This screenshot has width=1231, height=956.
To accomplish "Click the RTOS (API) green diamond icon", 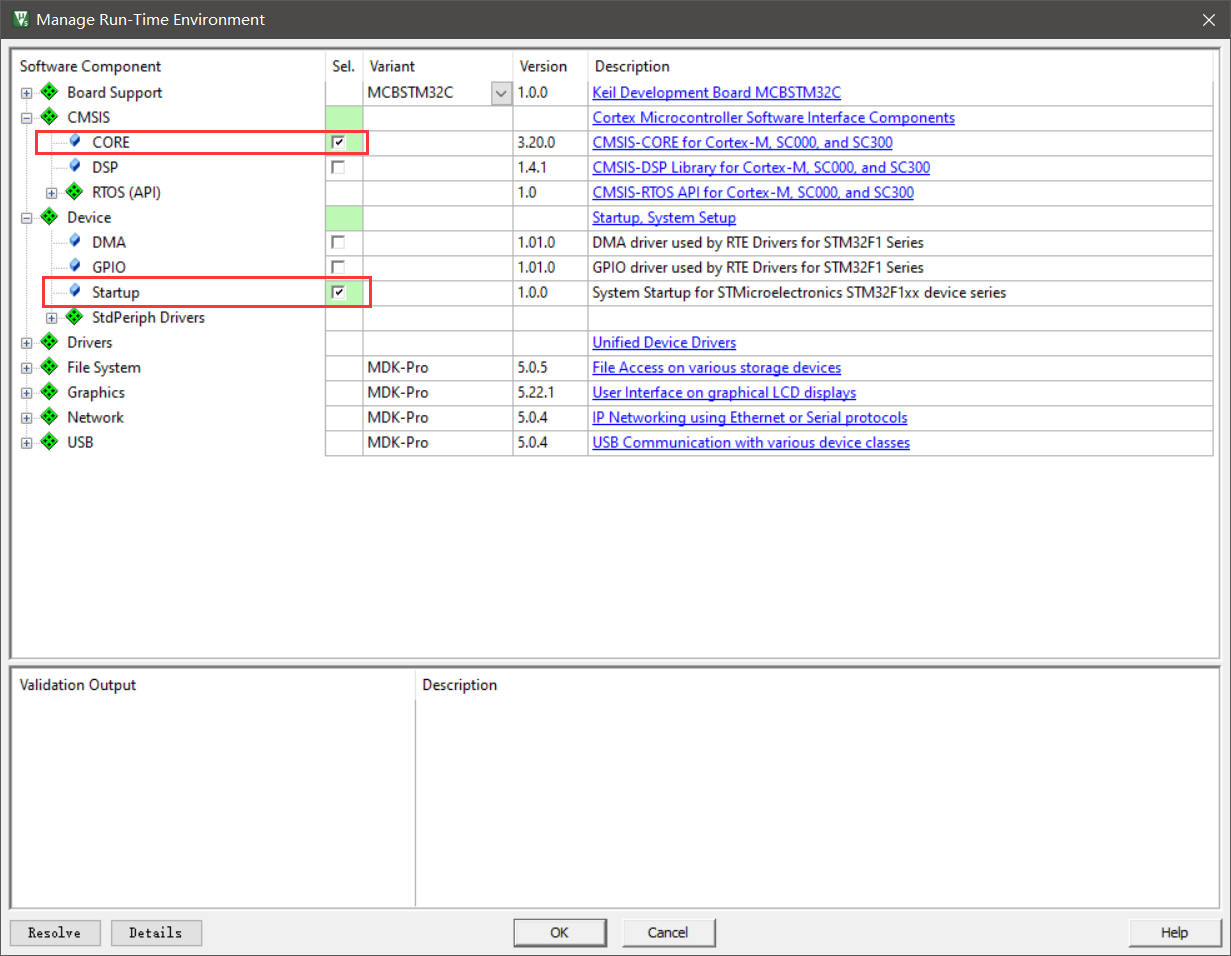I will coord(75,192).
